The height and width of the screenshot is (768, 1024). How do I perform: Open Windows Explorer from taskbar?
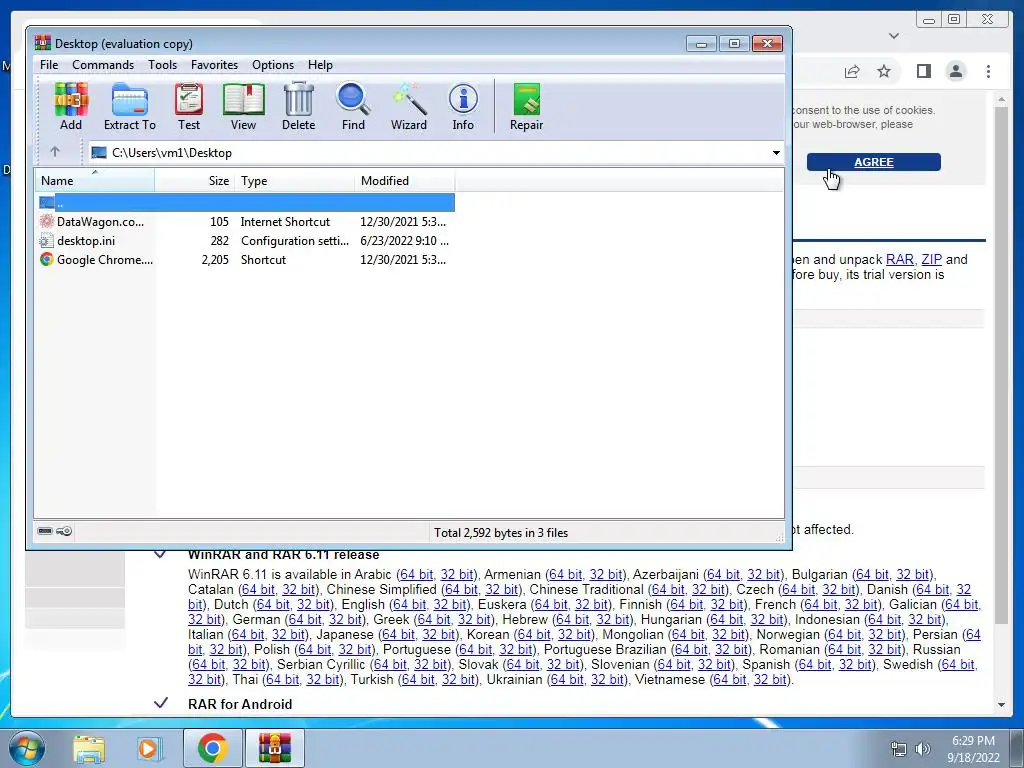(x=88, y=749)
